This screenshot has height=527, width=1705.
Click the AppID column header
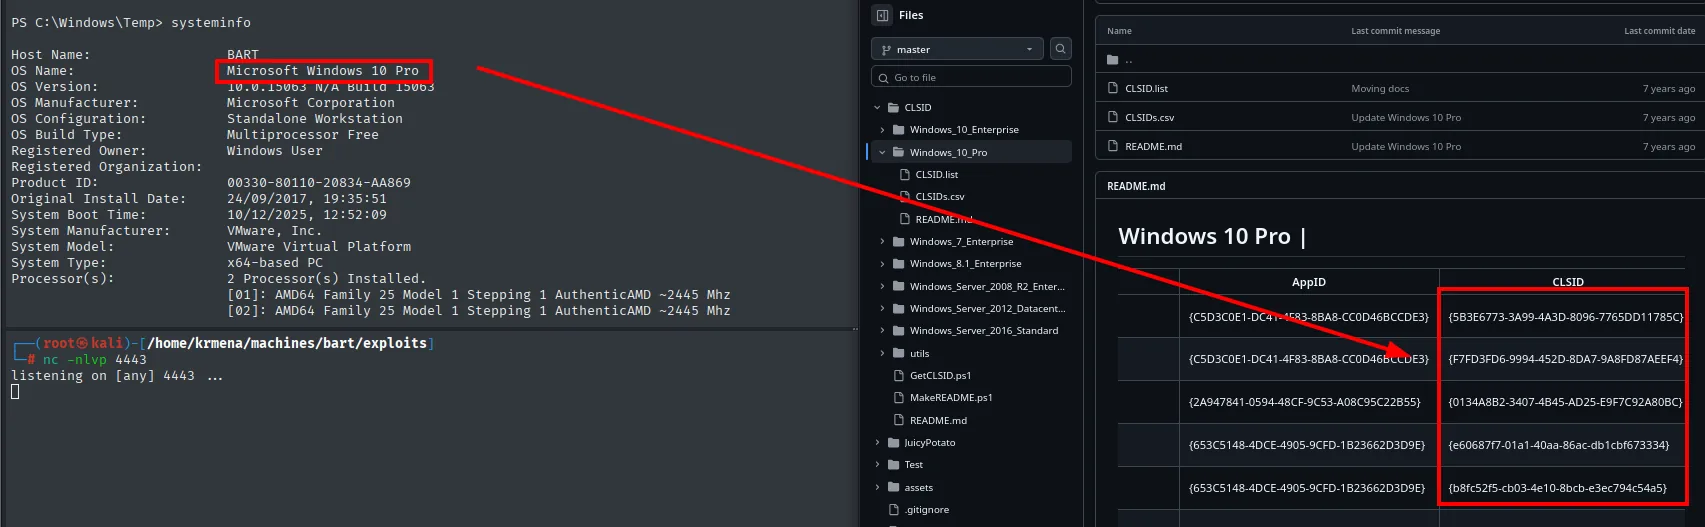pyautogui.click(x=1308, y=282)
